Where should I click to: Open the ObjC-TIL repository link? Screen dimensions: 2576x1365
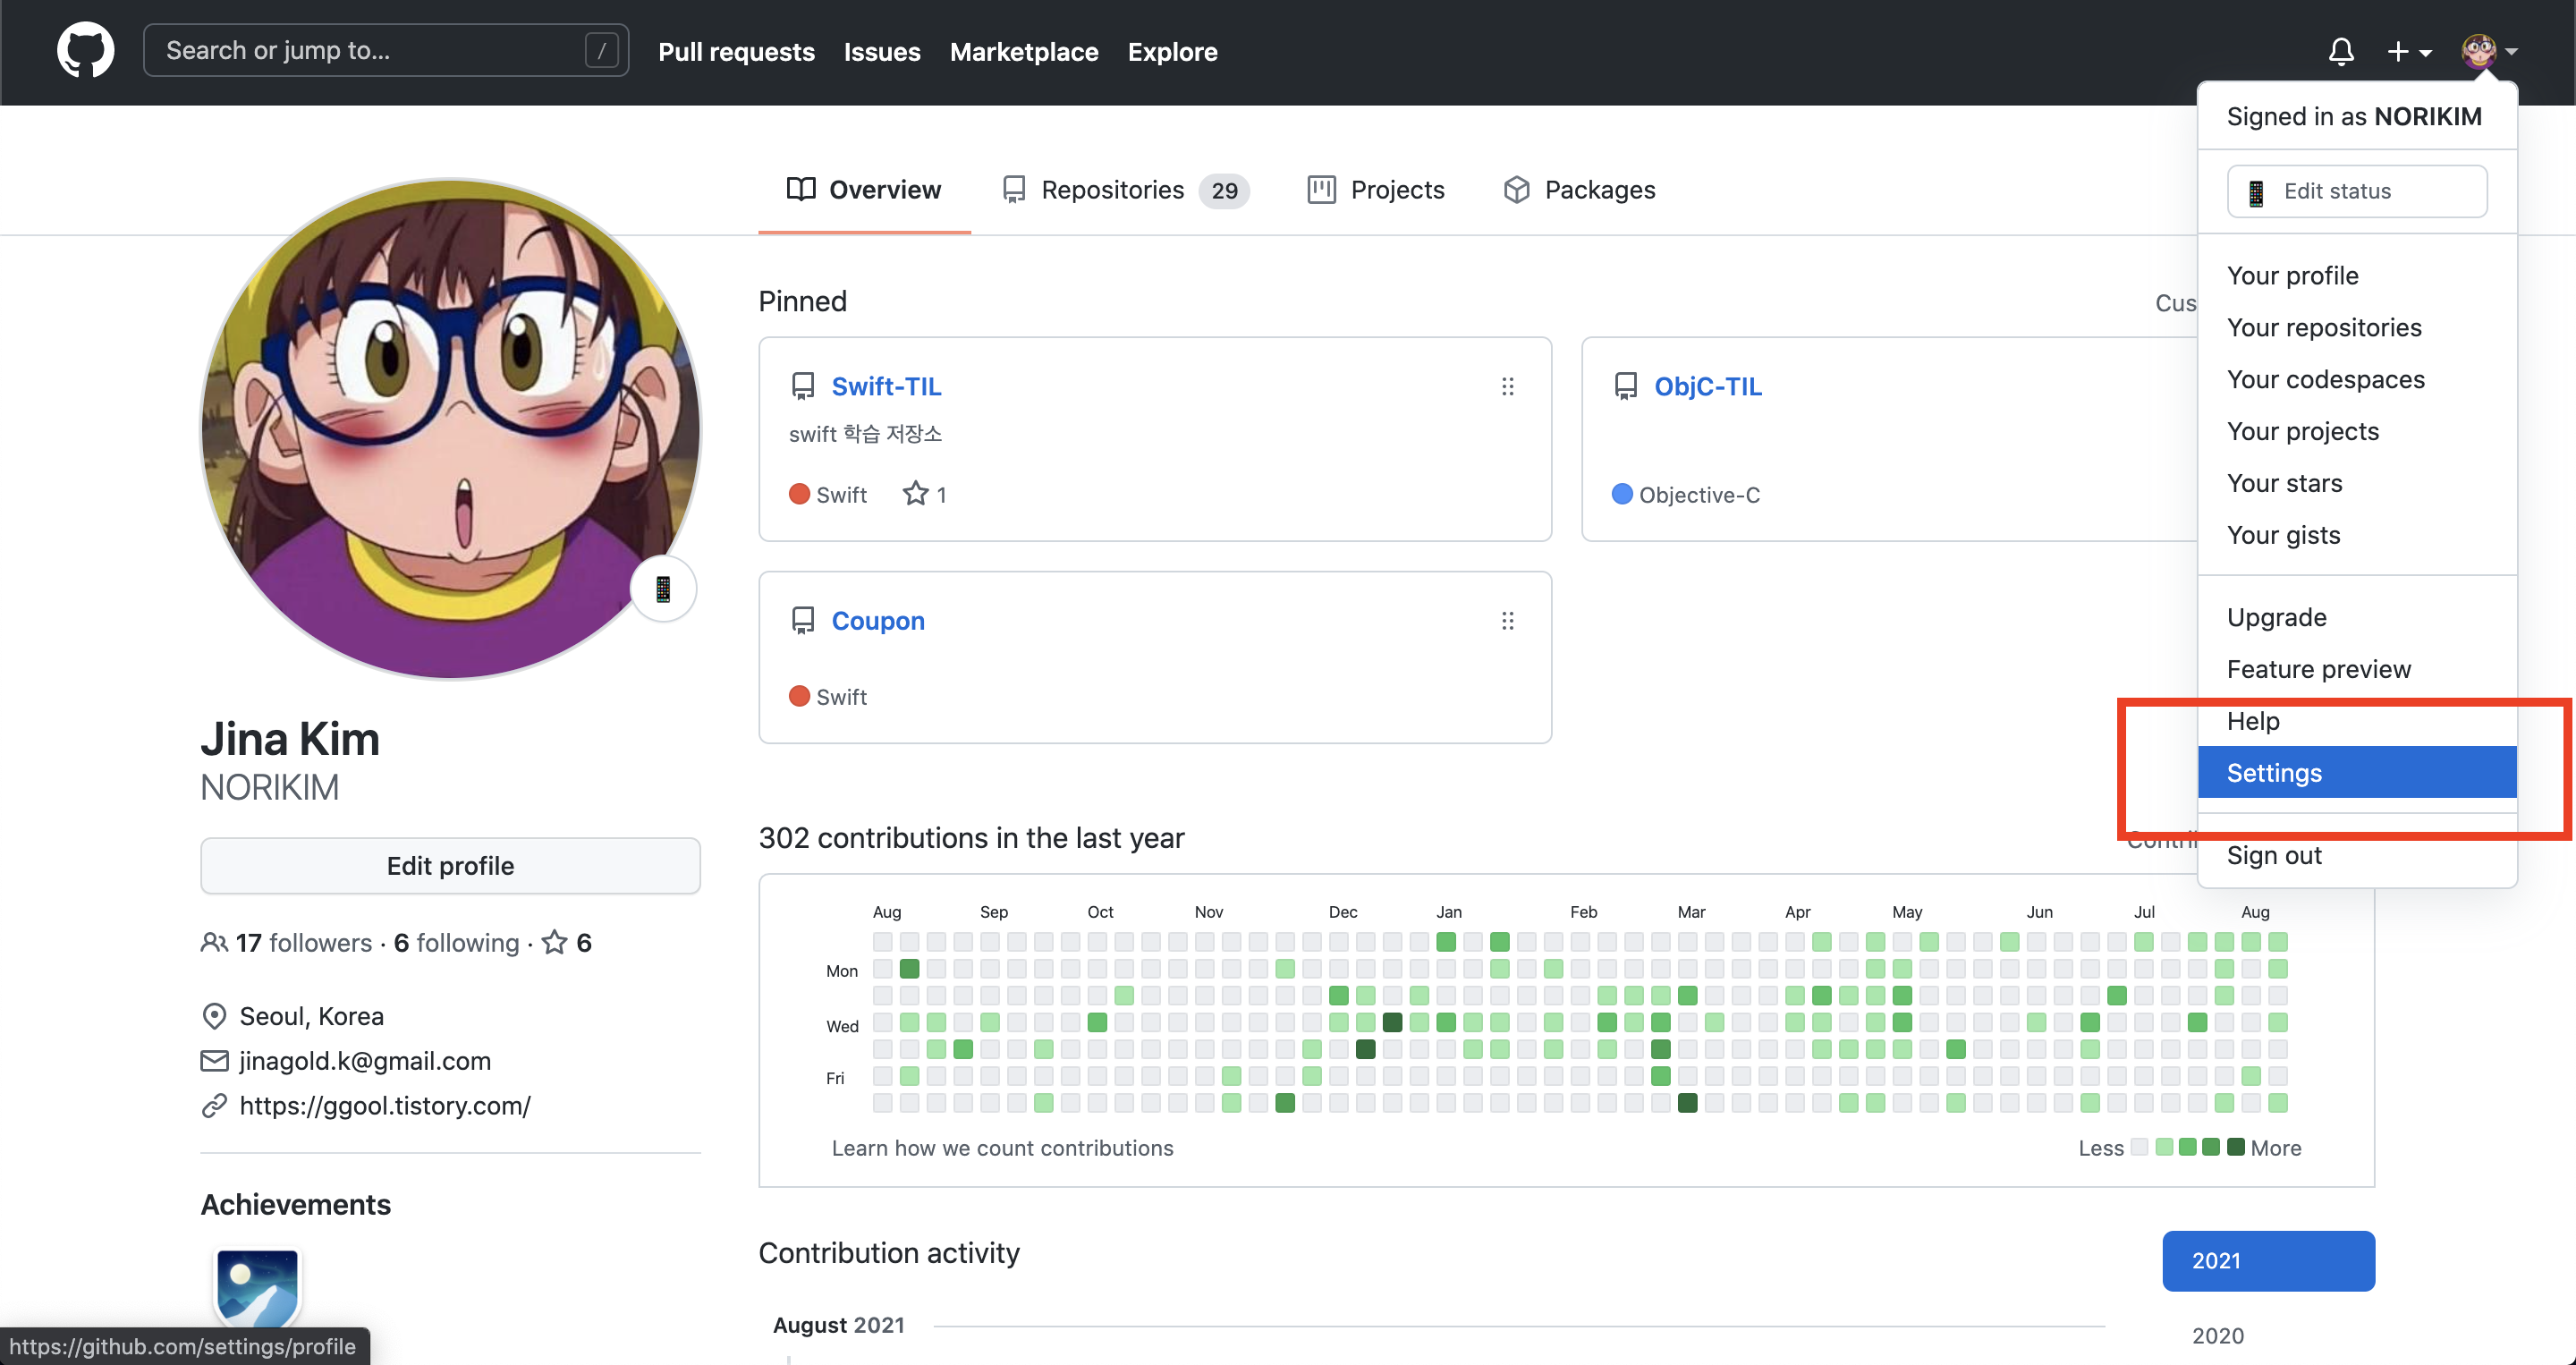tap(1707, 386)
